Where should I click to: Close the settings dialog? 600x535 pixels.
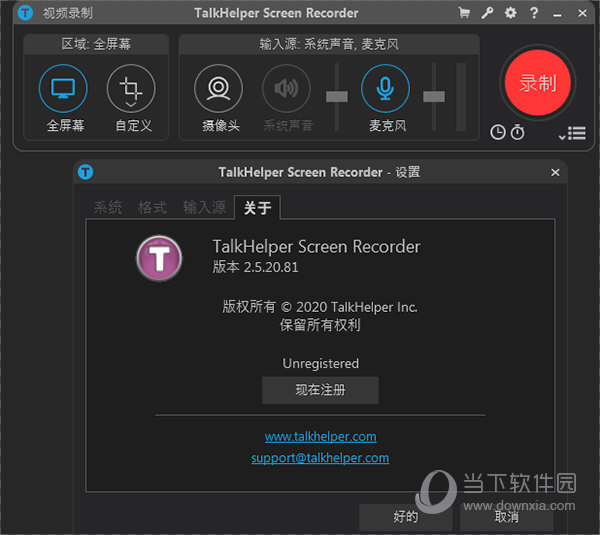[555, 173]
